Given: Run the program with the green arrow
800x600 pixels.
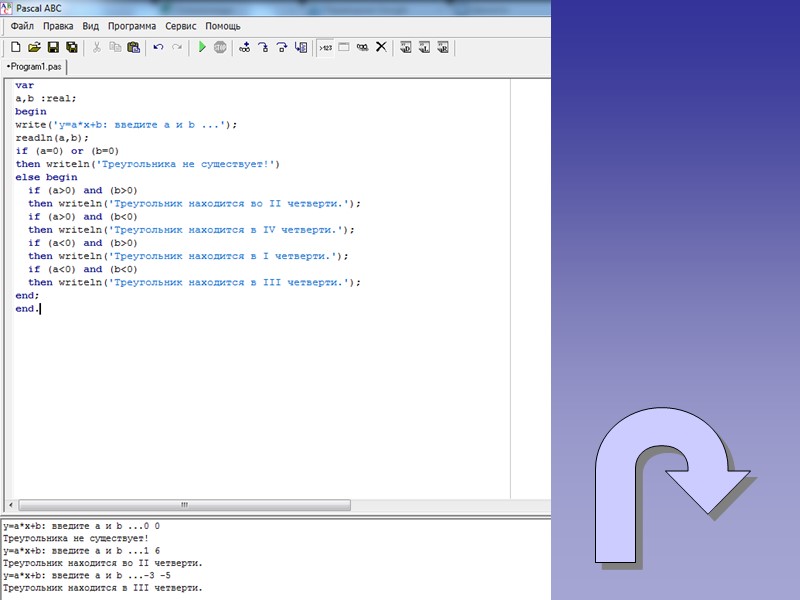Looking at the screenshot, I should pyautogui.click(x=201, y=47).
